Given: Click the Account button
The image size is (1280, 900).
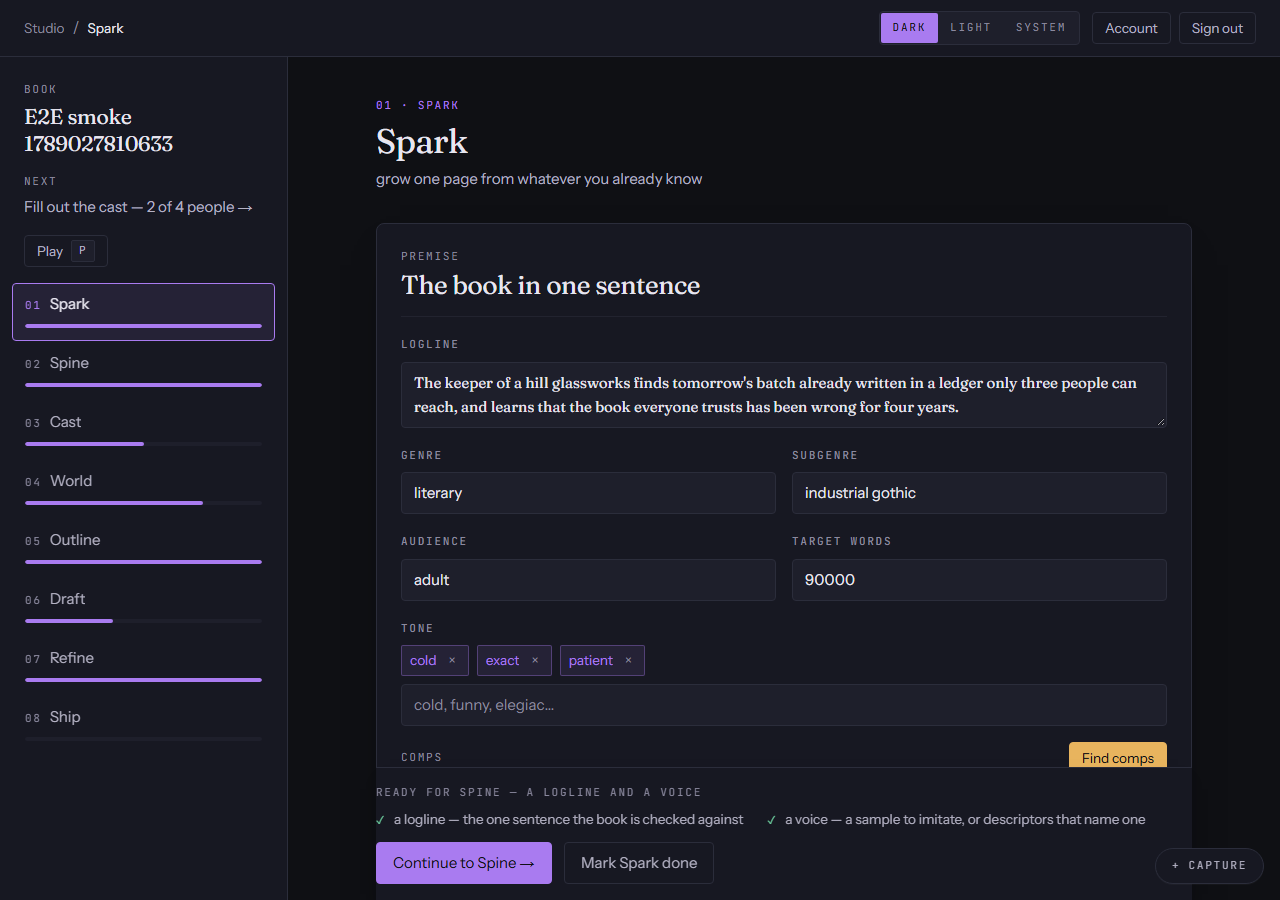Looking at the screenshot, I should coord(1131,28).
